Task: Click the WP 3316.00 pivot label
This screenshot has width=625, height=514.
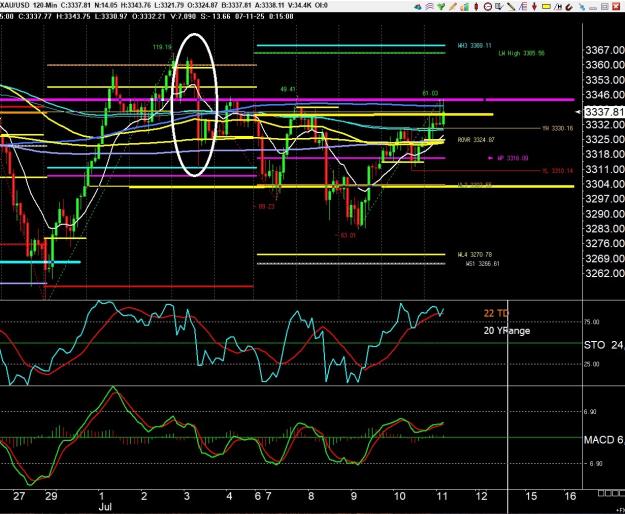Action: [512, 158]
